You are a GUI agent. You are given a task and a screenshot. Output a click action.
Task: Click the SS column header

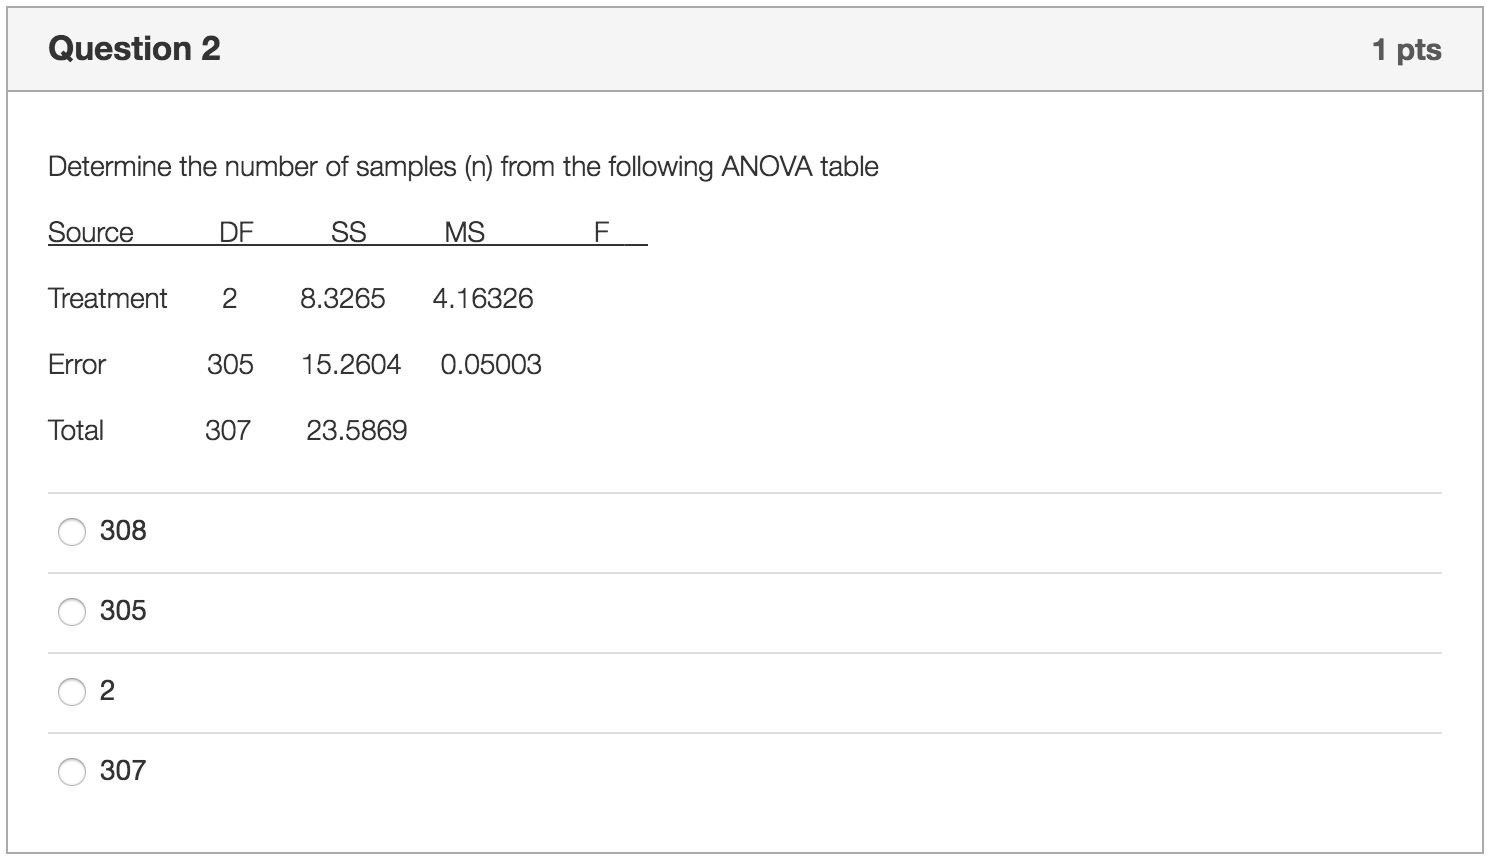tap(349, 231)
